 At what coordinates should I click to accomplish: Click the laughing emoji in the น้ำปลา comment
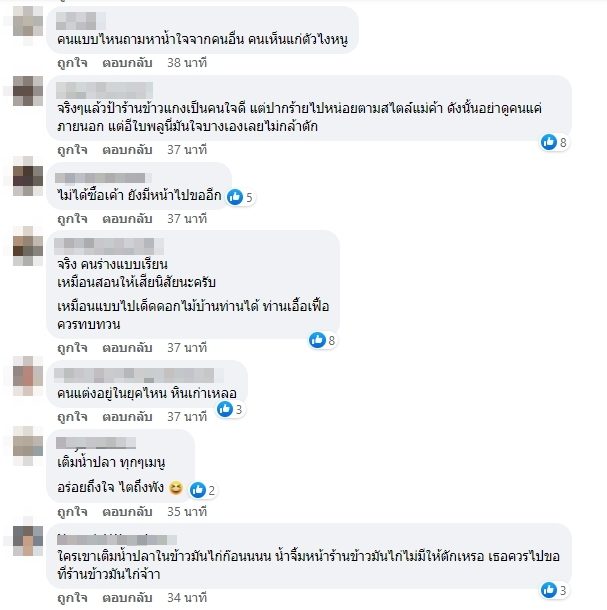click(175, 487)
